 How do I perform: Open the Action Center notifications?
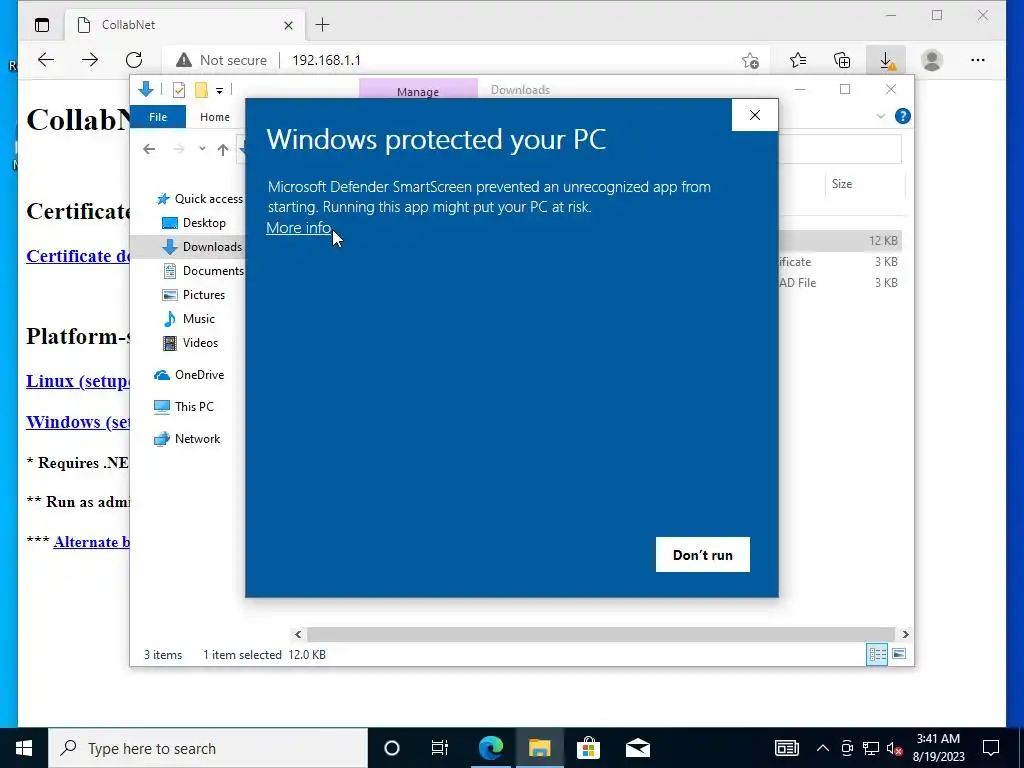click(991, 748)
